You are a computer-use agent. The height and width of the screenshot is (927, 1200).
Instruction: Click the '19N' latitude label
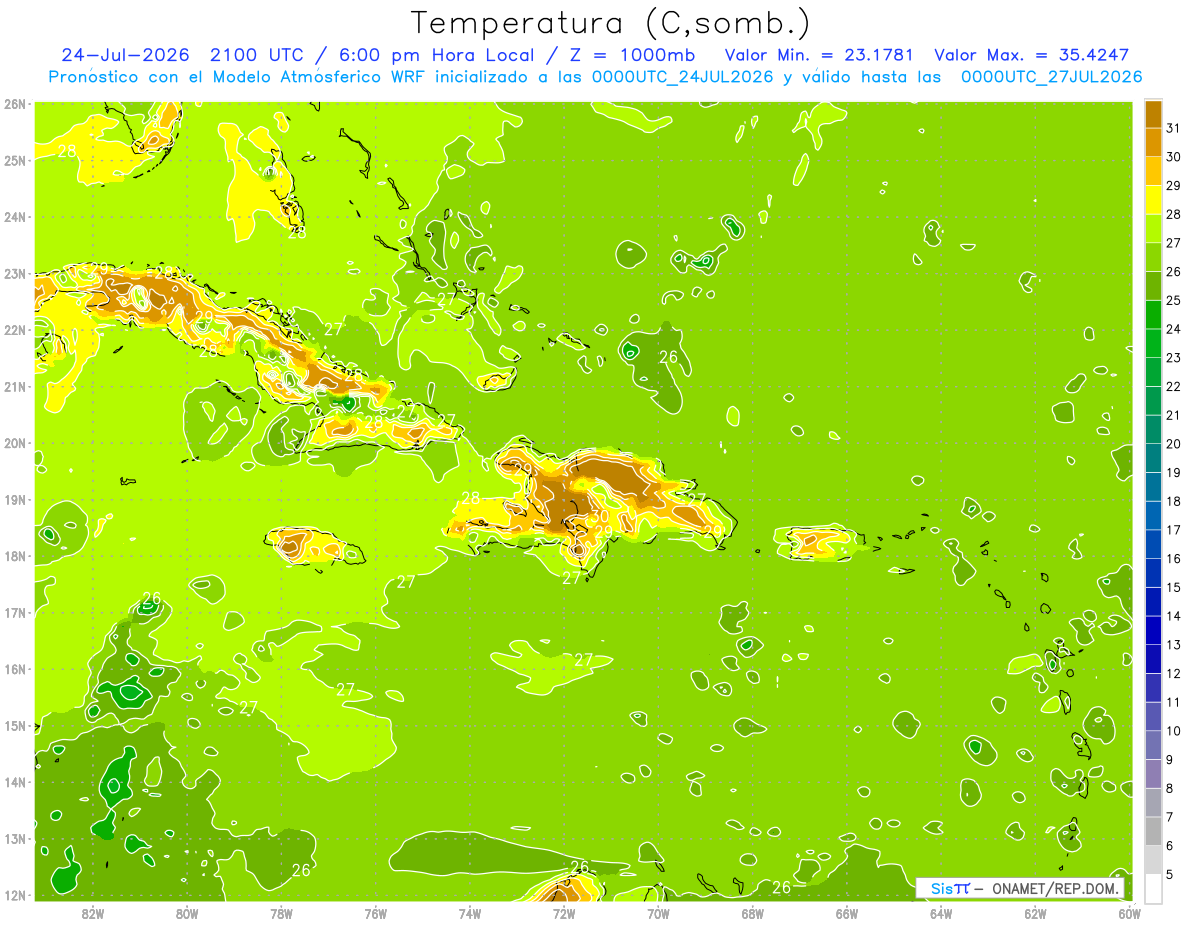[x=14, y=499]
